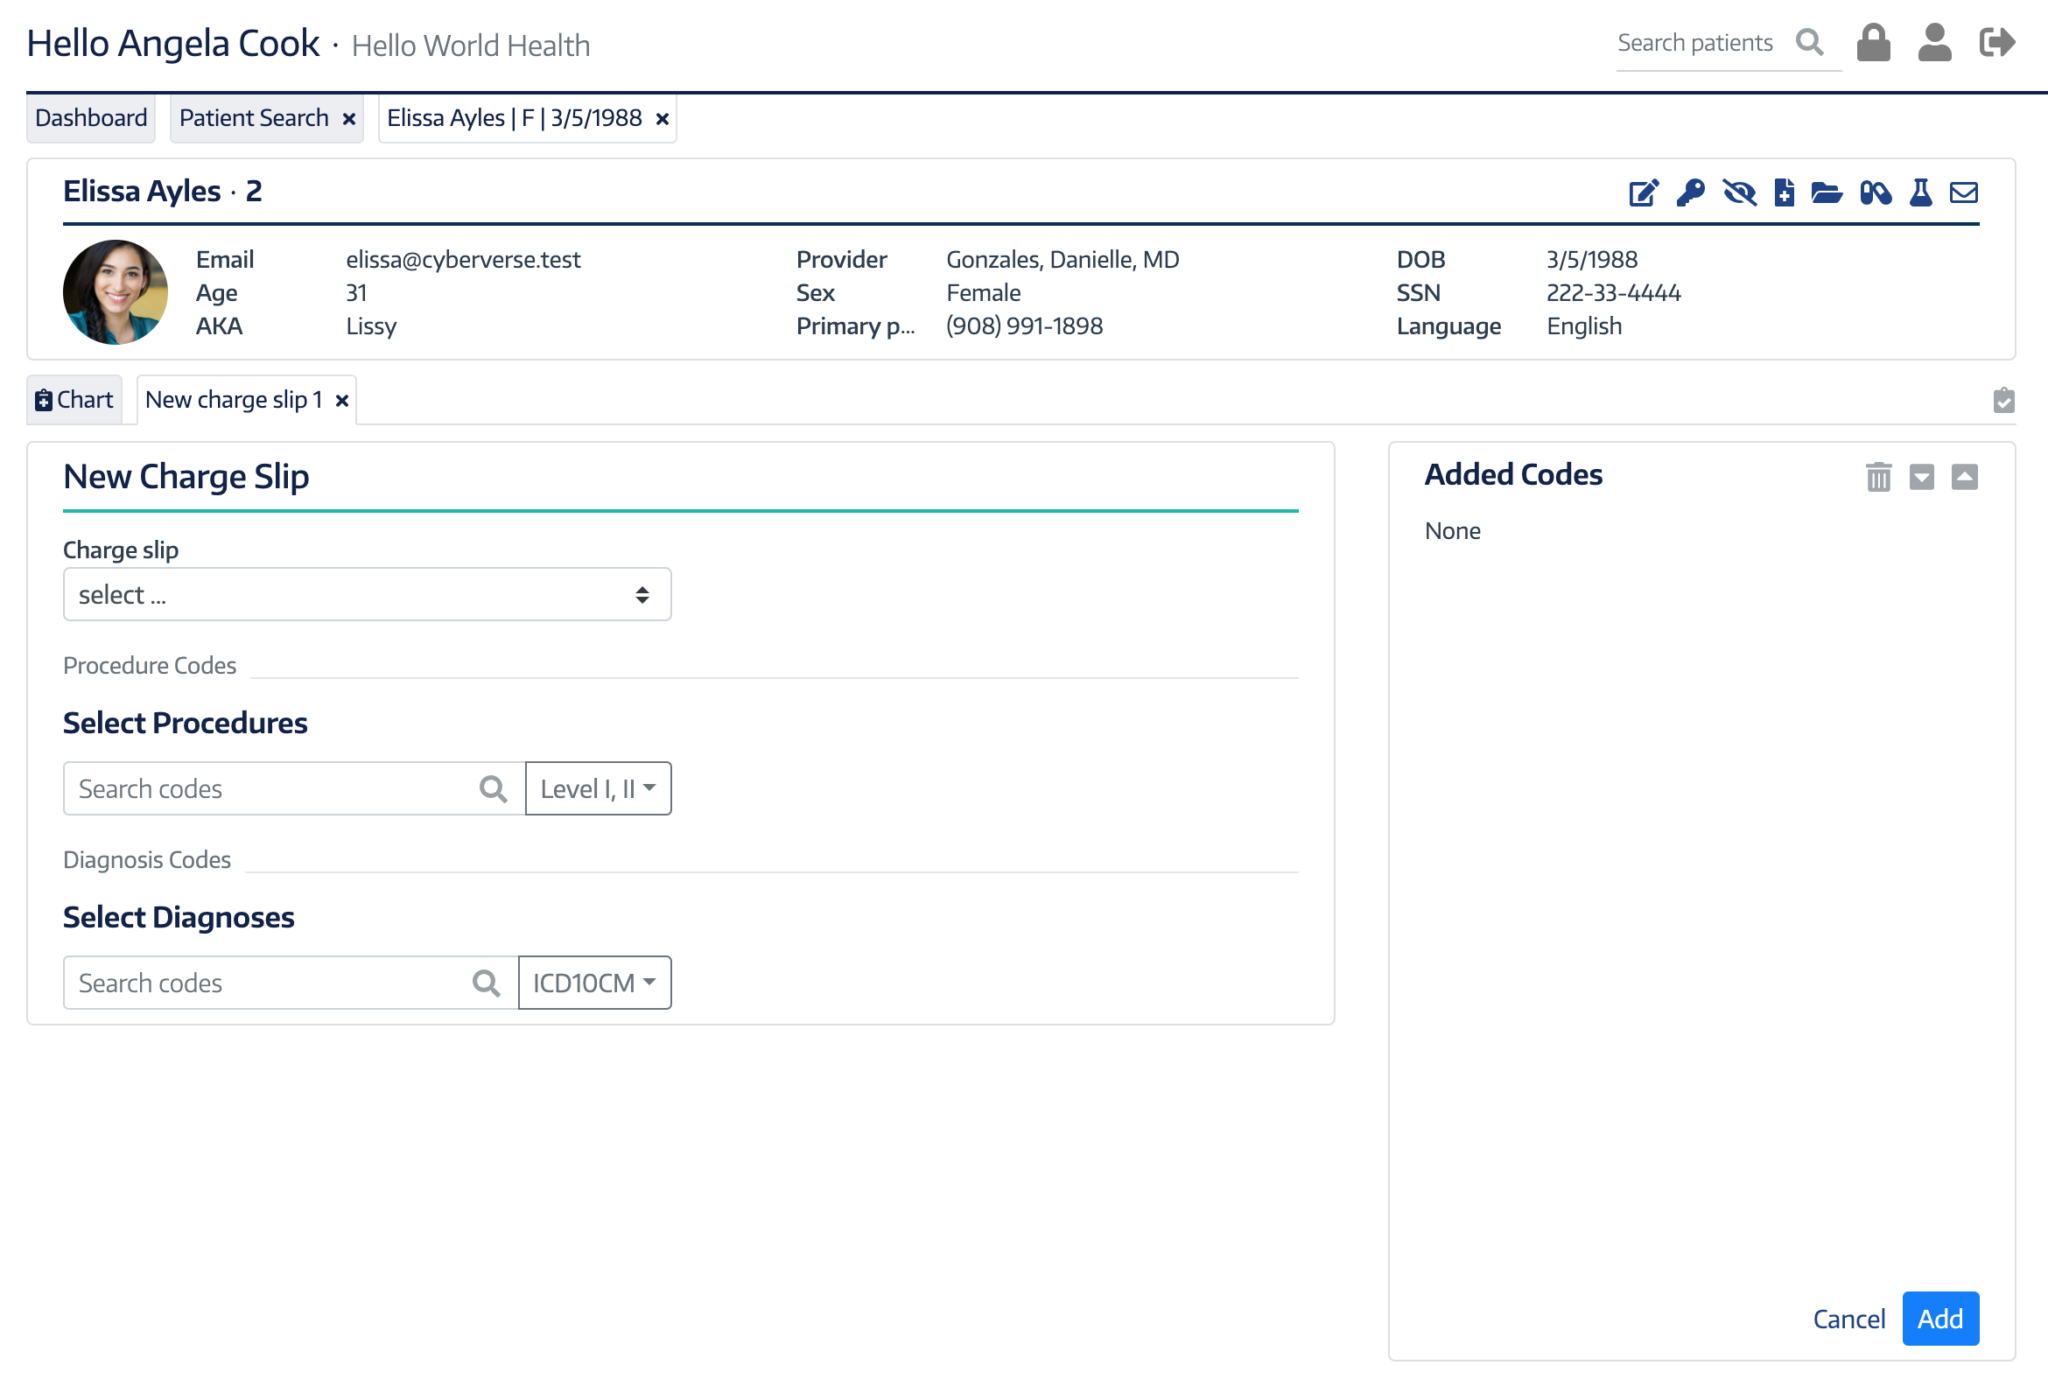Delete added codes with trash icon
Viewport: 2048px width, 1386px height.
tap(1879, 477)
